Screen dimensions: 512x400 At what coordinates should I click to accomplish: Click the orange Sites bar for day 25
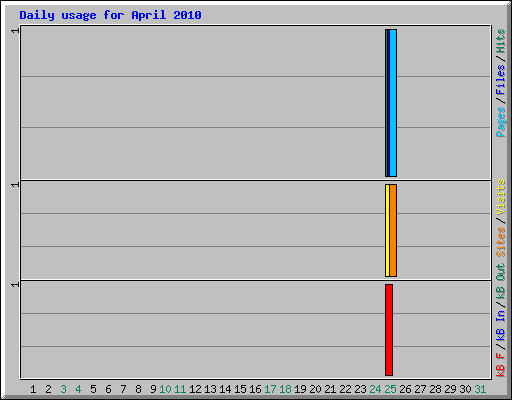point(393,230)
